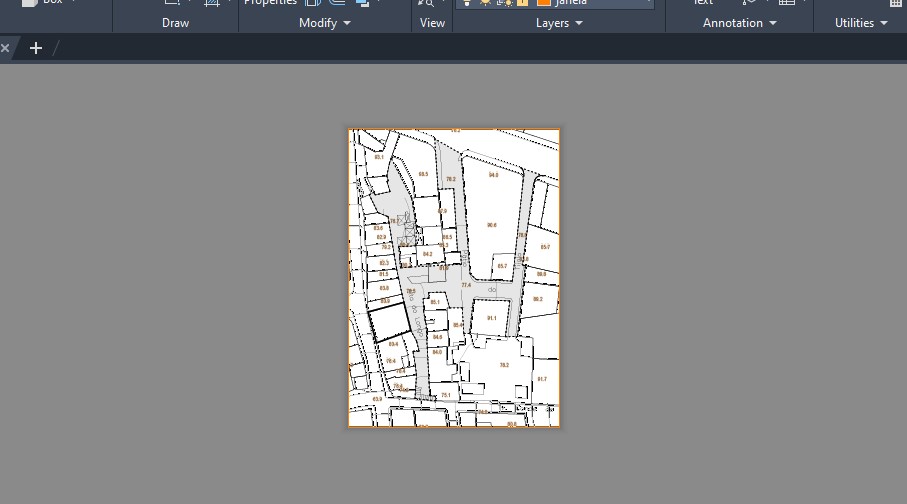Select the Table tool icon

coord(787,3)
